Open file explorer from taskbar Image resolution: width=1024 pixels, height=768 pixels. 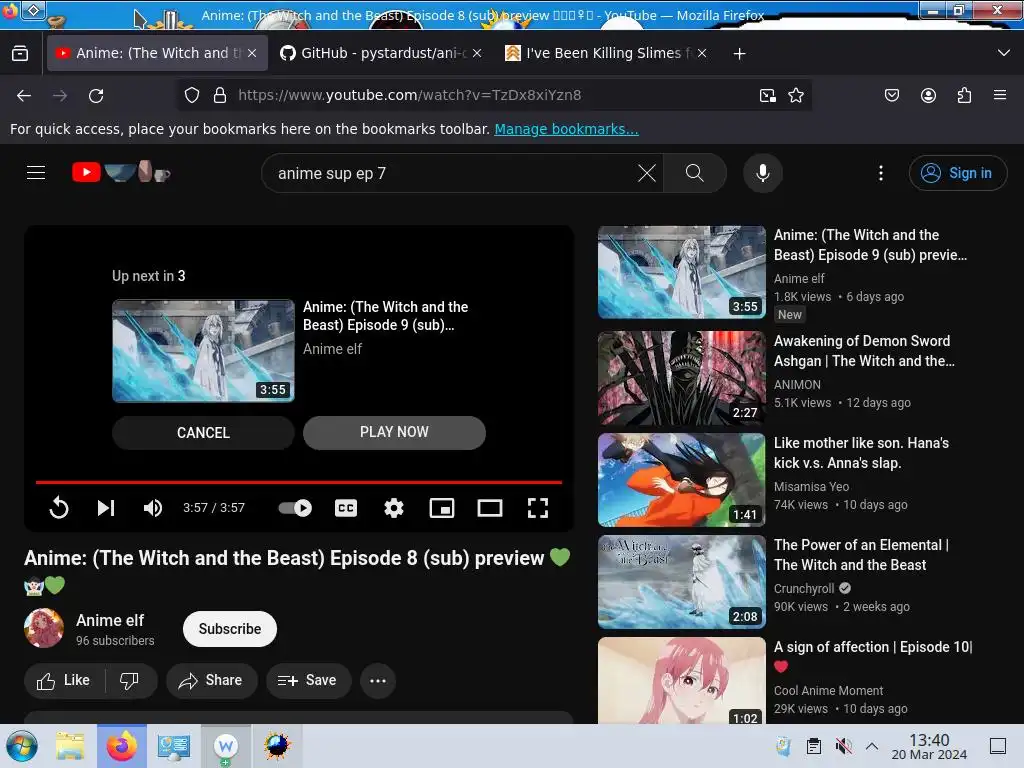click(70, 746)
